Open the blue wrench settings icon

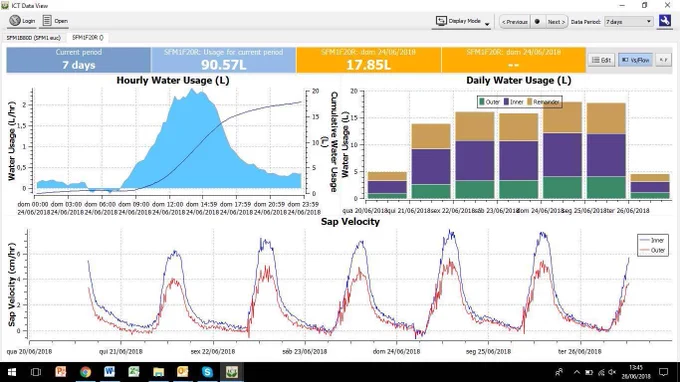664,21
